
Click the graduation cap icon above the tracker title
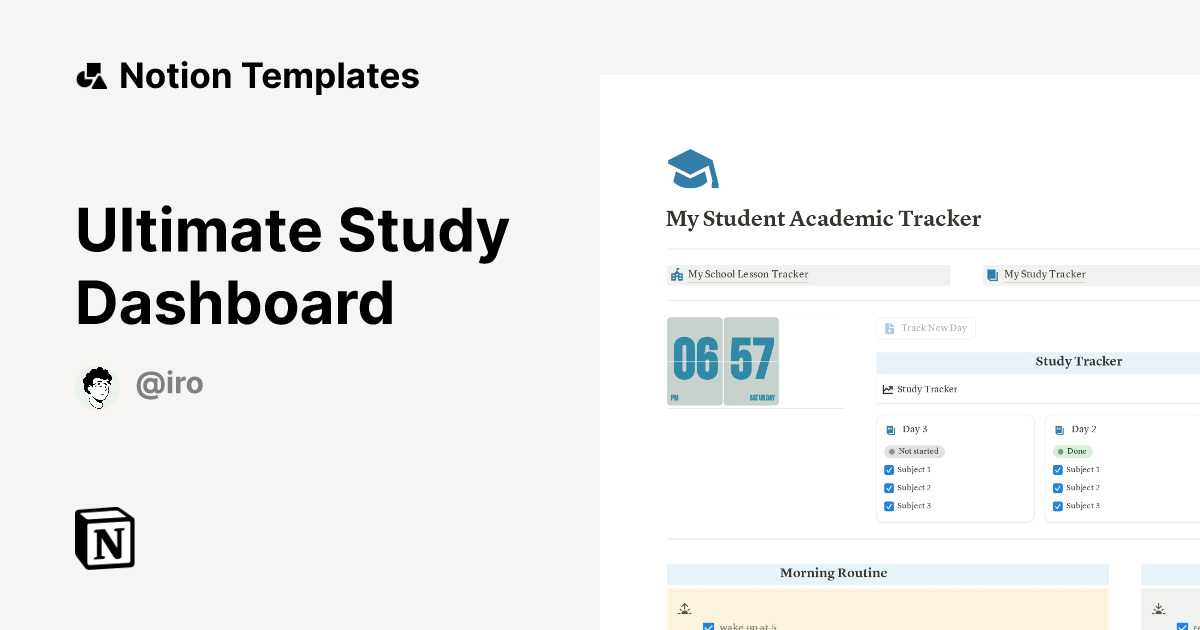[691, 167]
